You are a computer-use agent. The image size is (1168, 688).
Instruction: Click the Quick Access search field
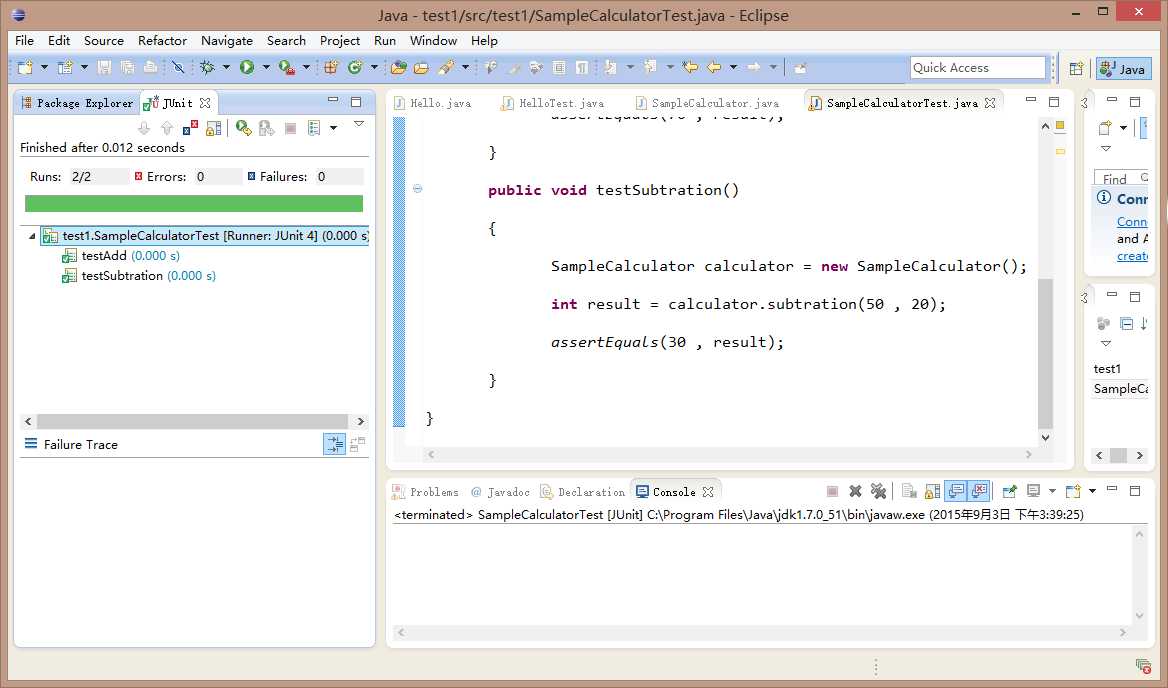(x=977, y=68)
